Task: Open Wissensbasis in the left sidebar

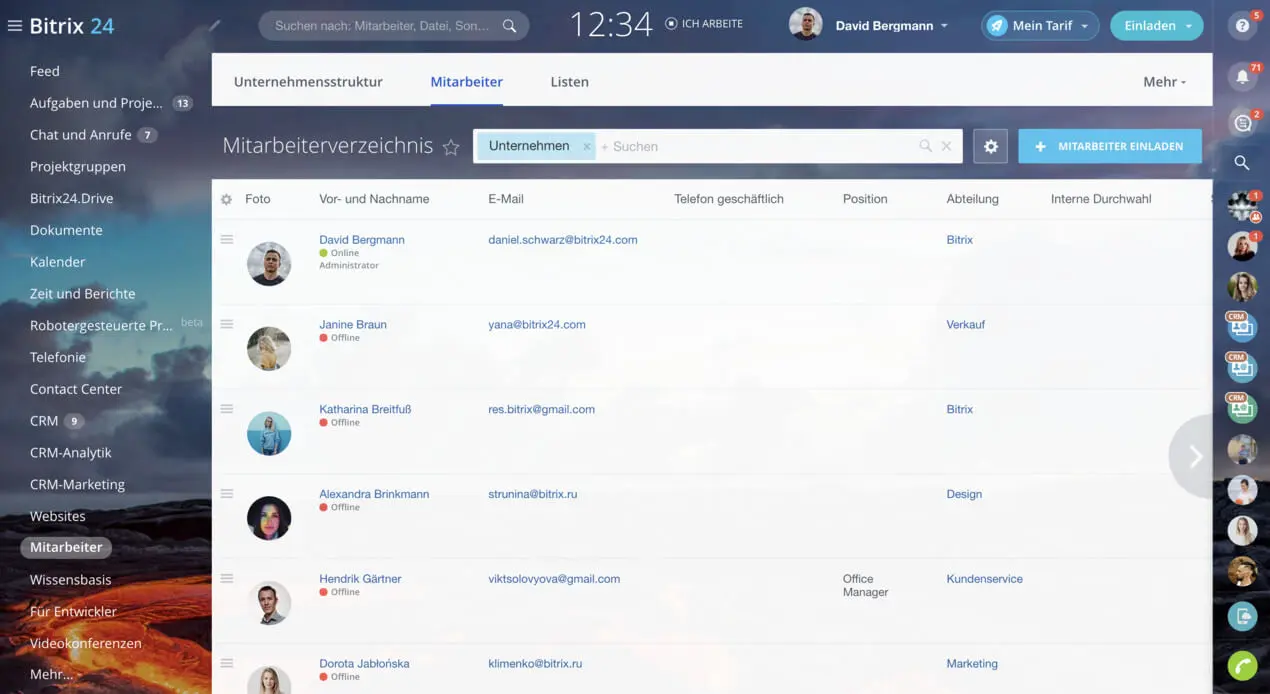Action: click(71, 580)
